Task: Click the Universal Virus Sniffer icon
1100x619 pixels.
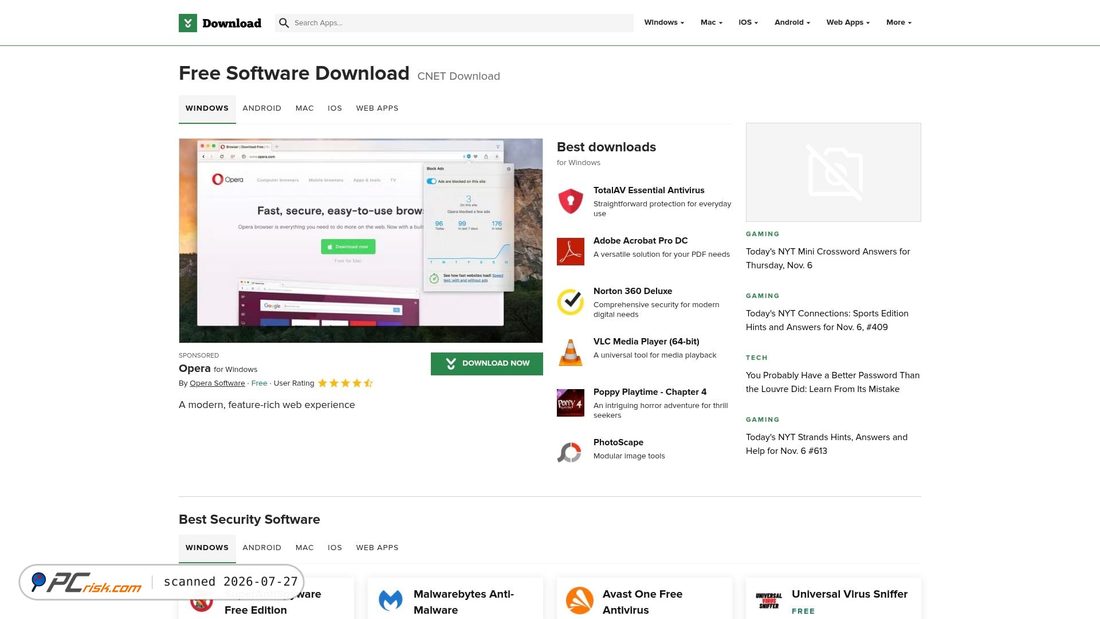Action: point(769,601)
